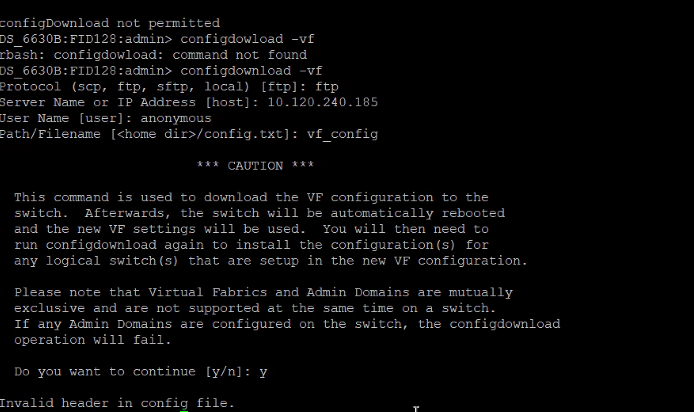Click the vf_config filename text
This screenshot has width=694, height=412.
coord(338,134)
